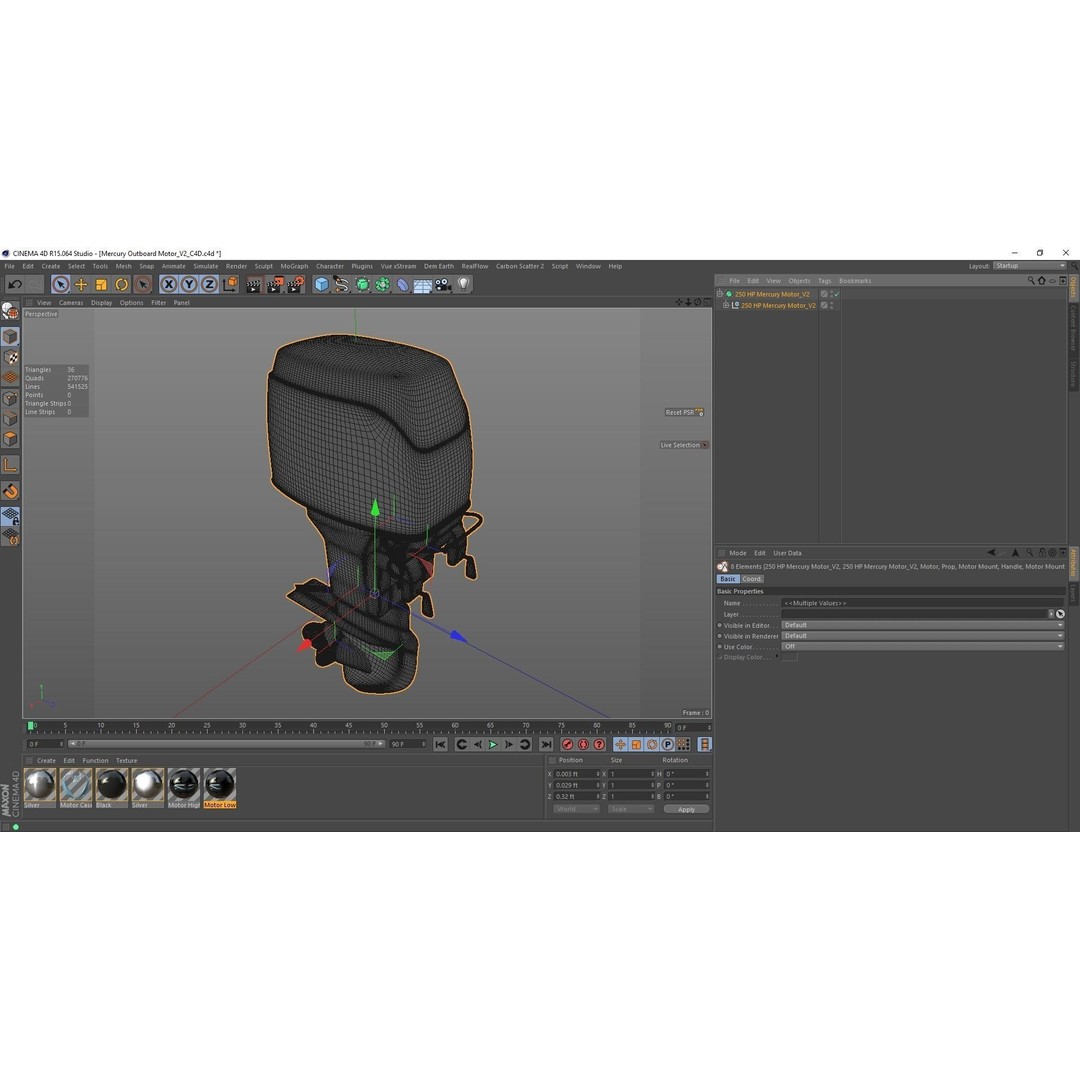Click the Layer field picker arrow
The width and height of the screenshot is (1080, 1080).
tap(1050, 614)
